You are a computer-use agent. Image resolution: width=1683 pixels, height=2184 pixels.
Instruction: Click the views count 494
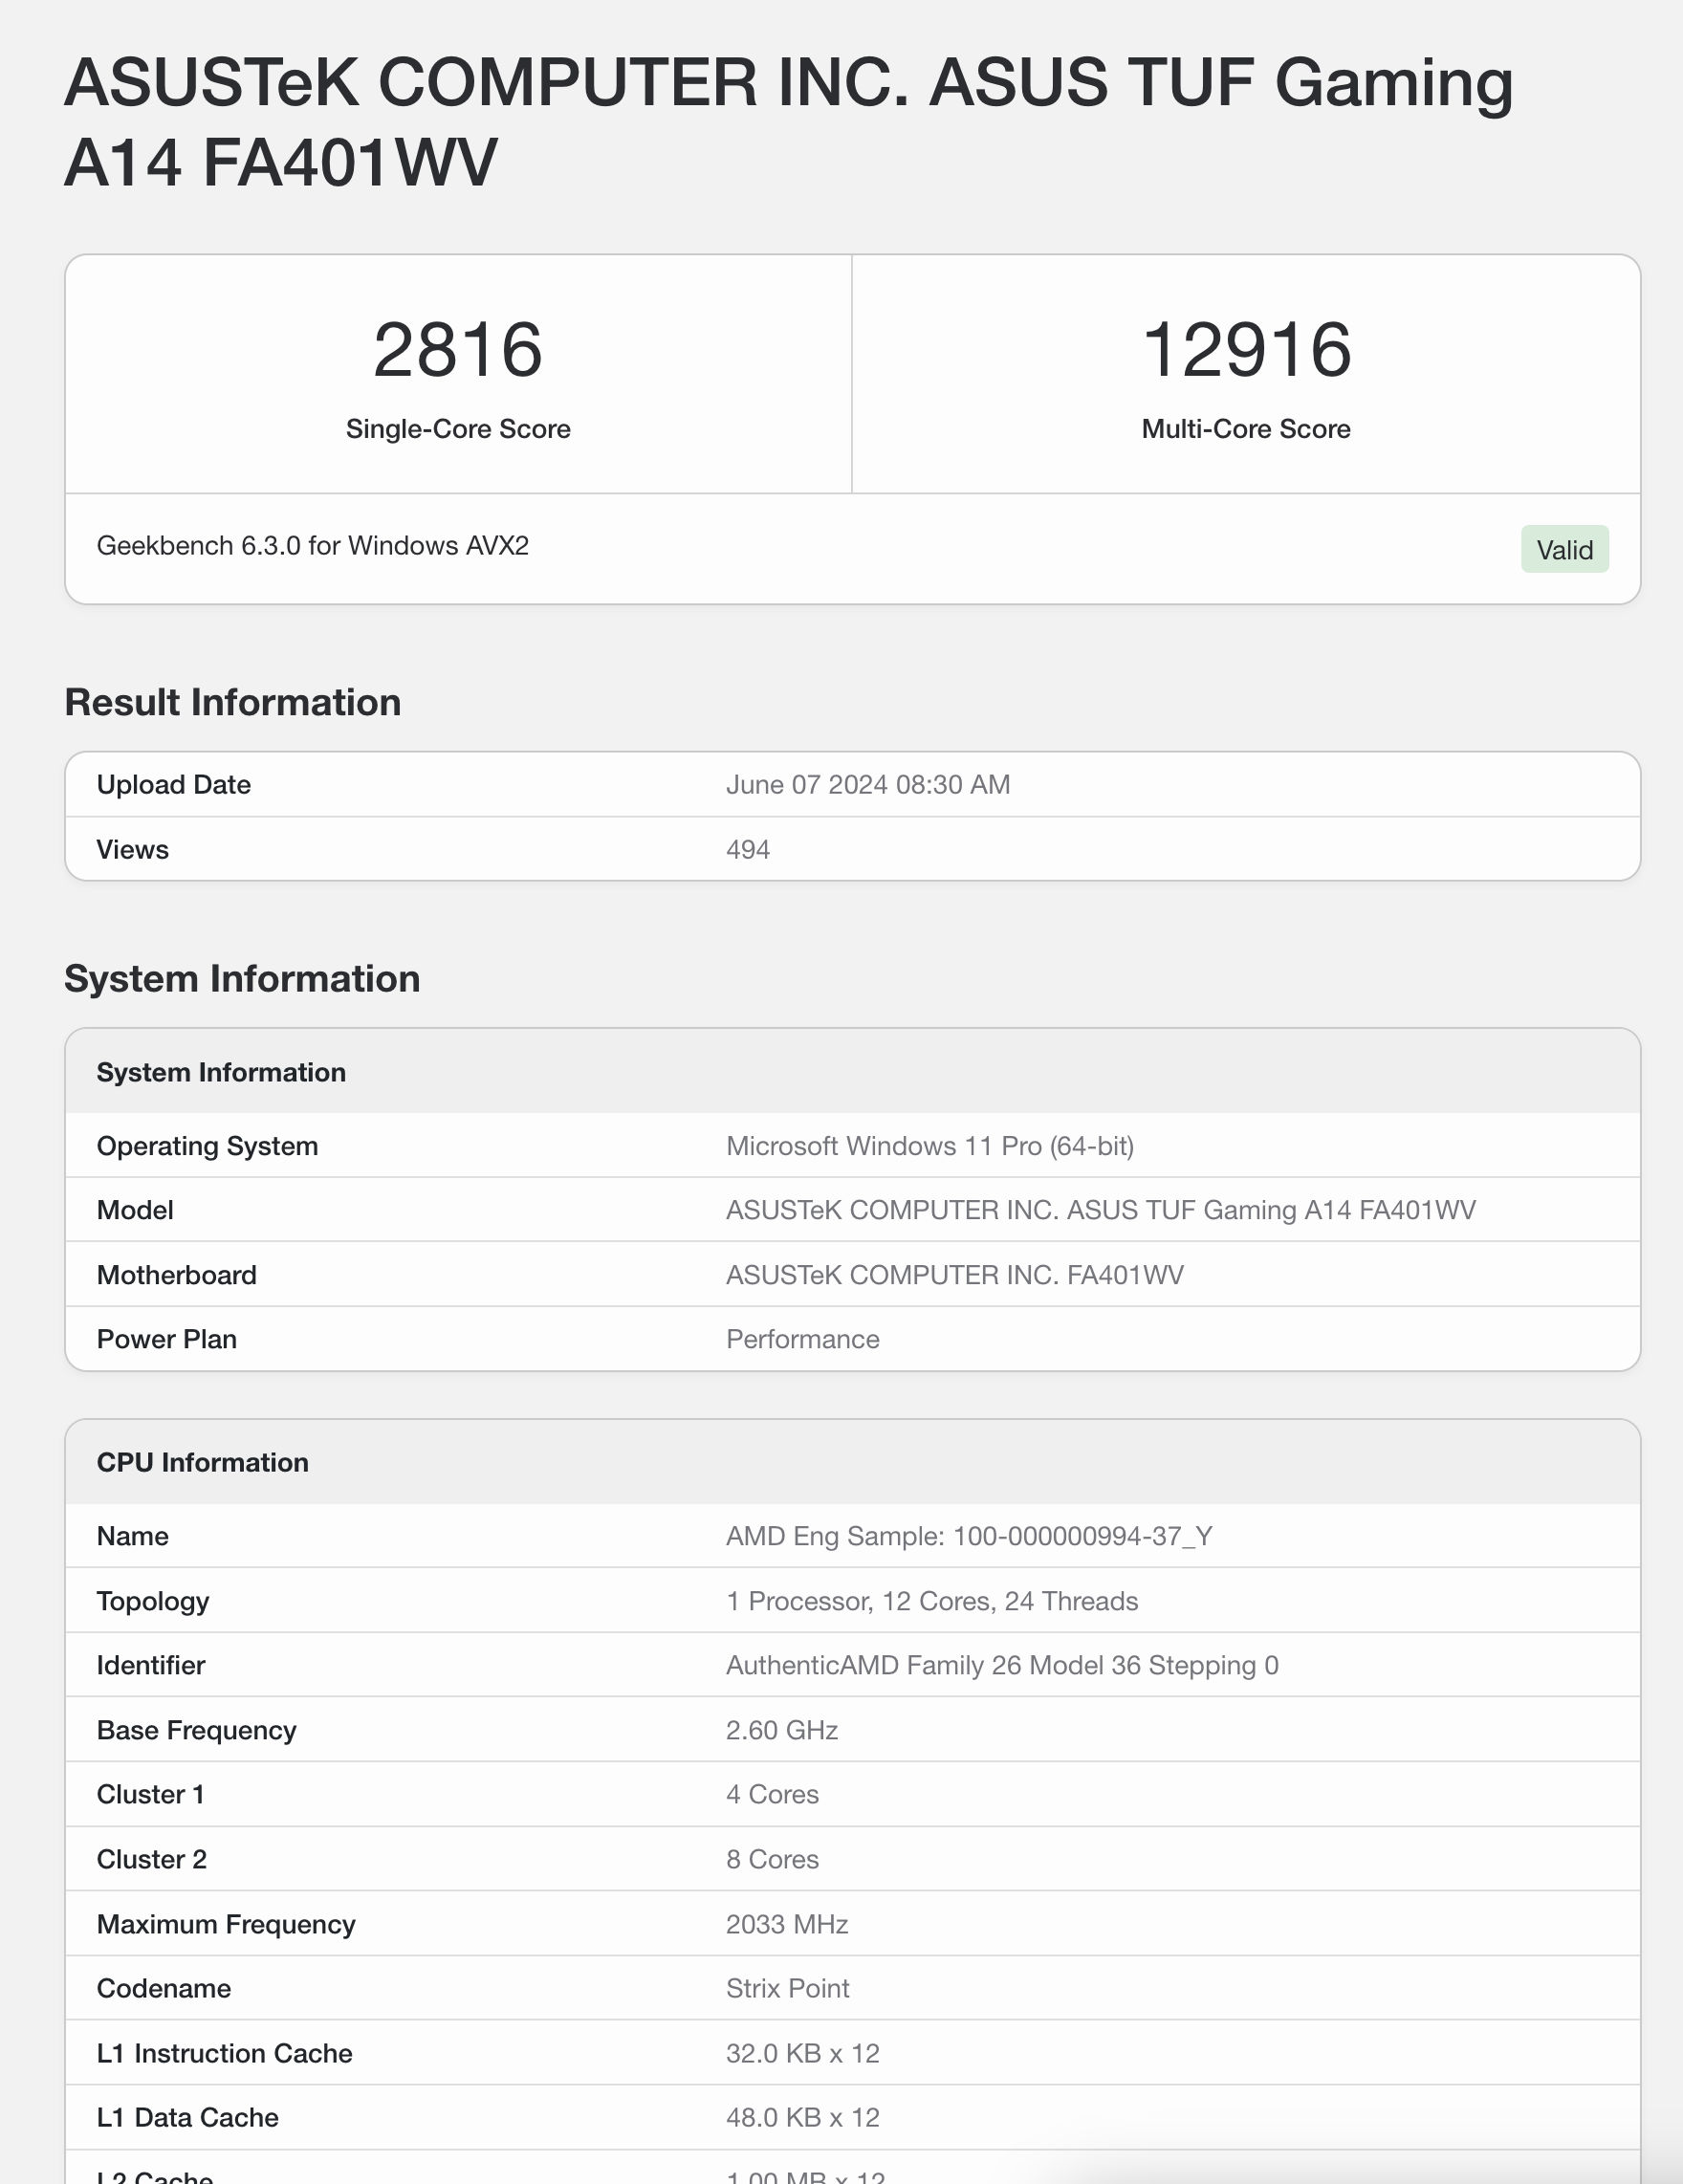[748, 850]
